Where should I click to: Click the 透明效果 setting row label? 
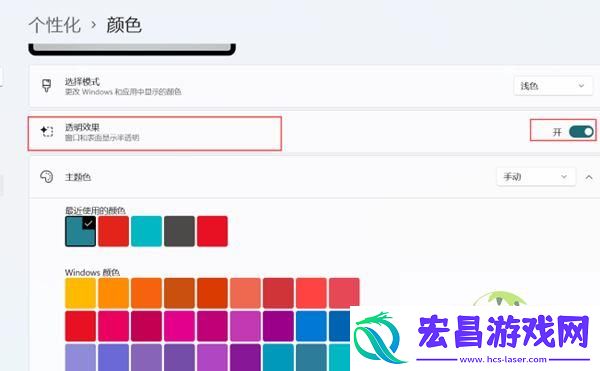pyautogui.click(x=82, y=127)
